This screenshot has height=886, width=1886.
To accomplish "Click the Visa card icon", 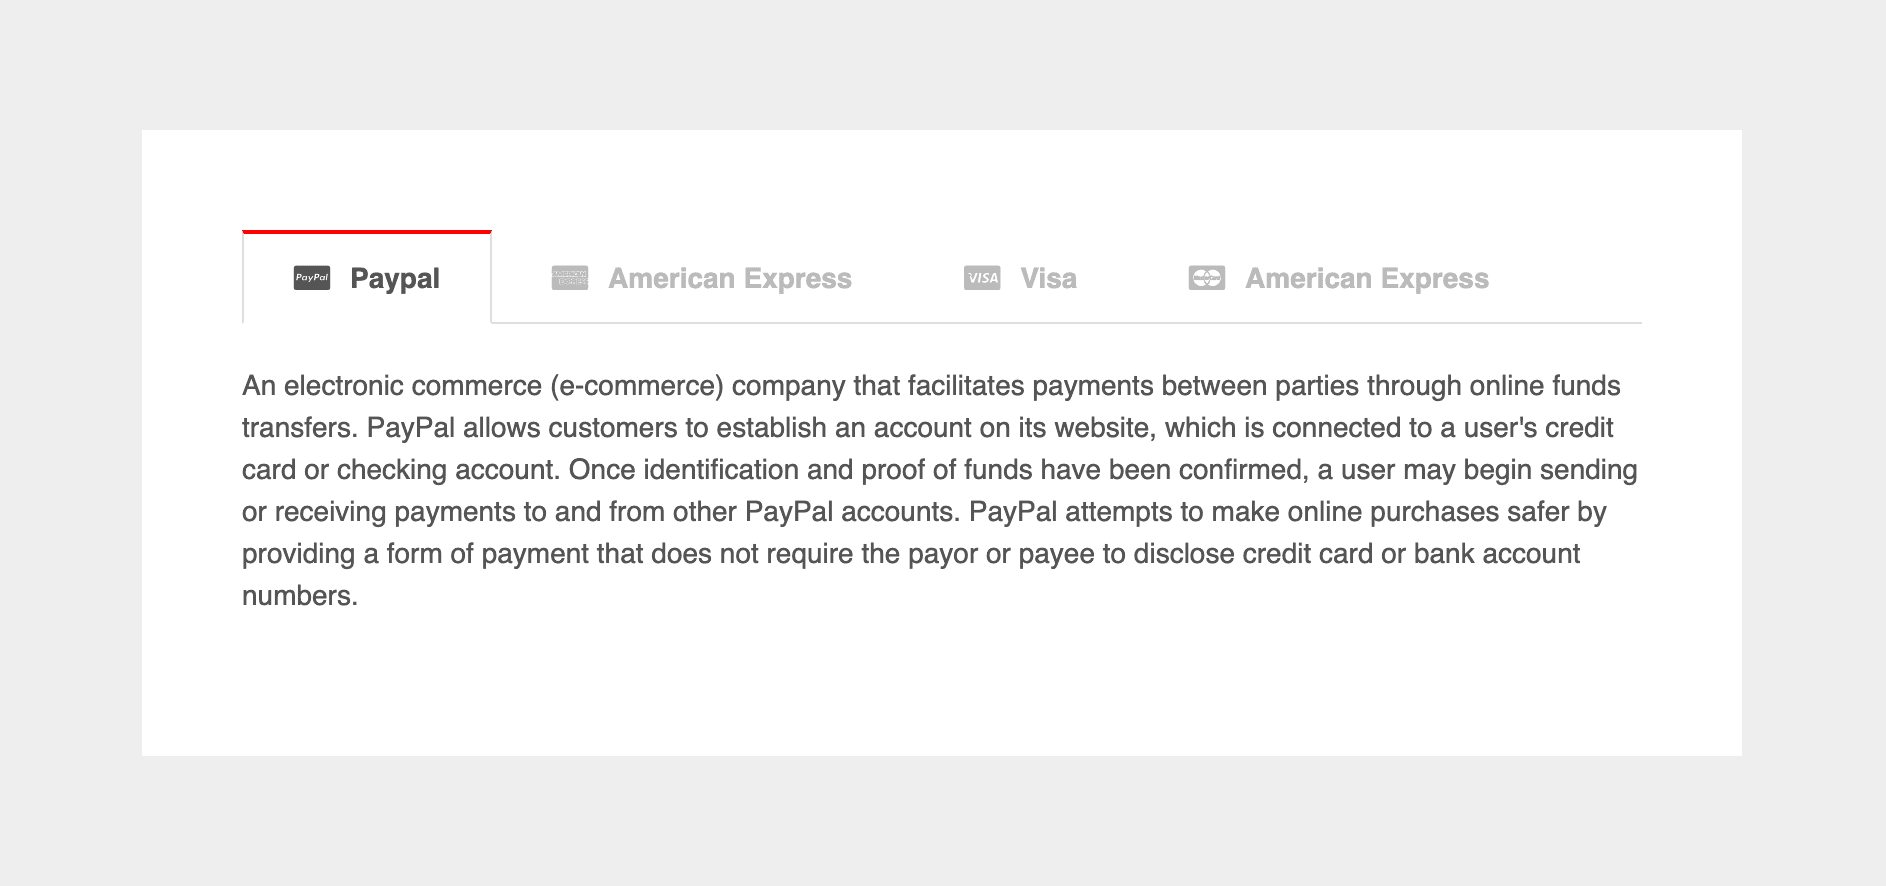I will pos(982,278).
